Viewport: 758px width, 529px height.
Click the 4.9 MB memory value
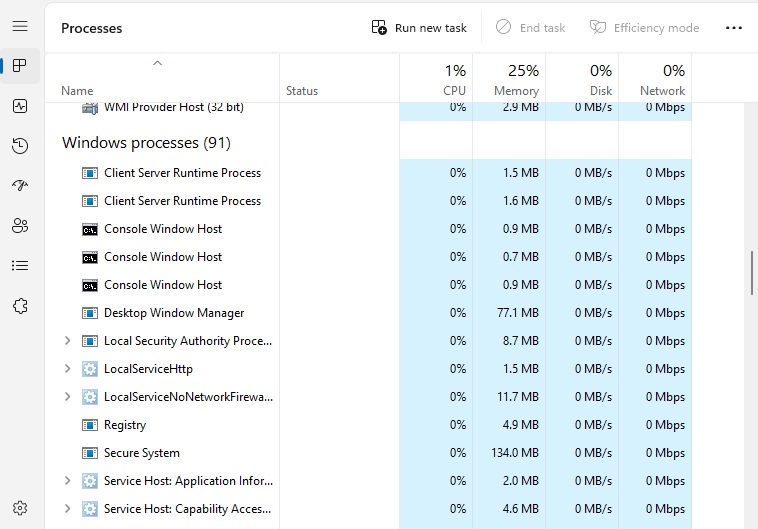520,425
